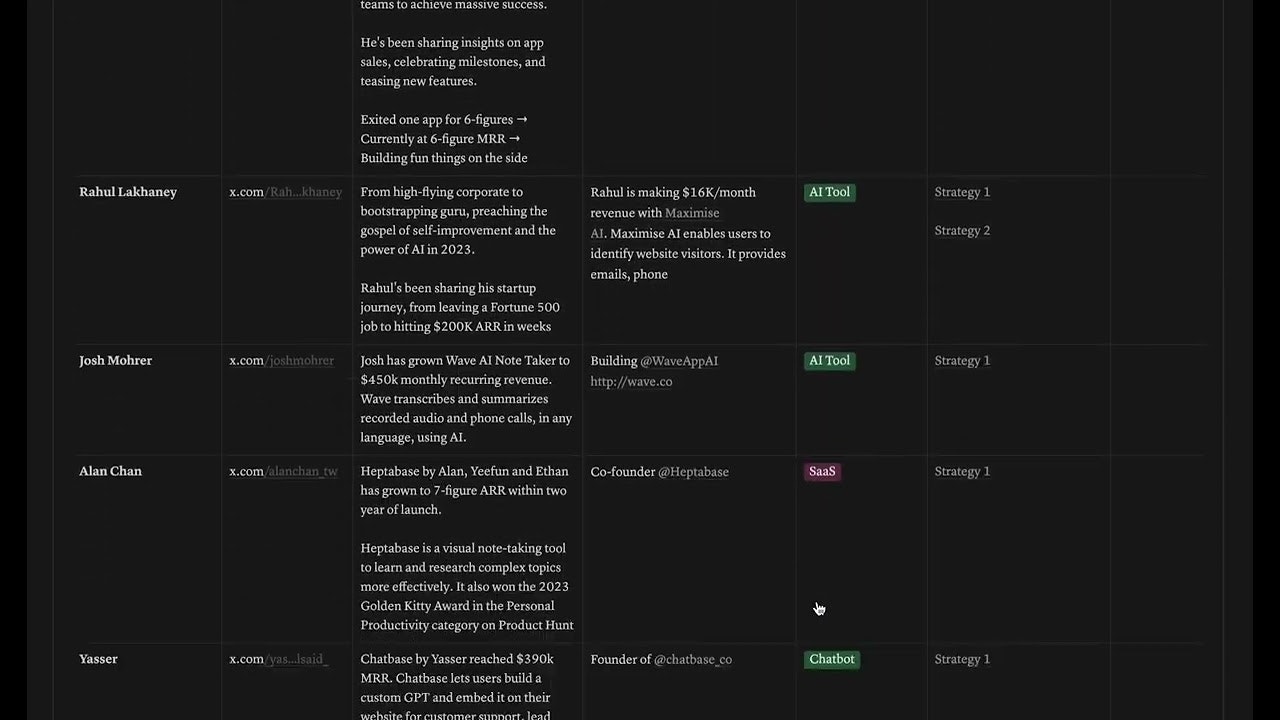The width and height of the screenshot is (1280, 720).
Task: Open Strategy 1 link in Josh Mohrer's row
Action: 962,360
